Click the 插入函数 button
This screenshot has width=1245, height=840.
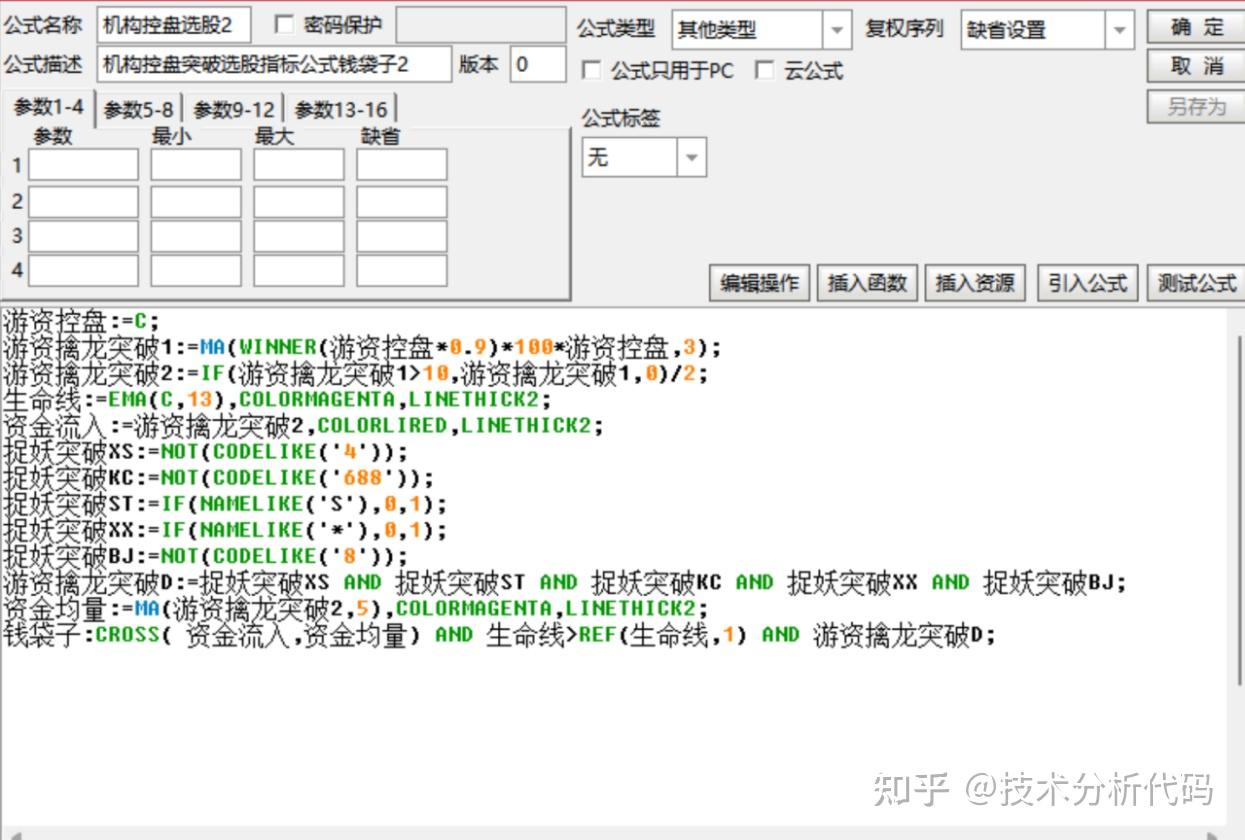click(x=867, y=283)
